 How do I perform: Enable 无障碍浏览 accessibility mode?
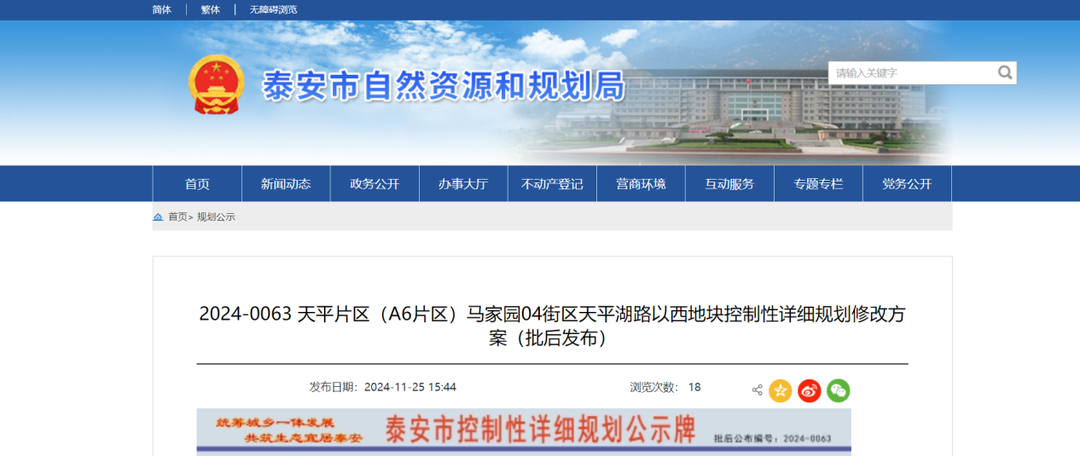click(x=273, y=9)
